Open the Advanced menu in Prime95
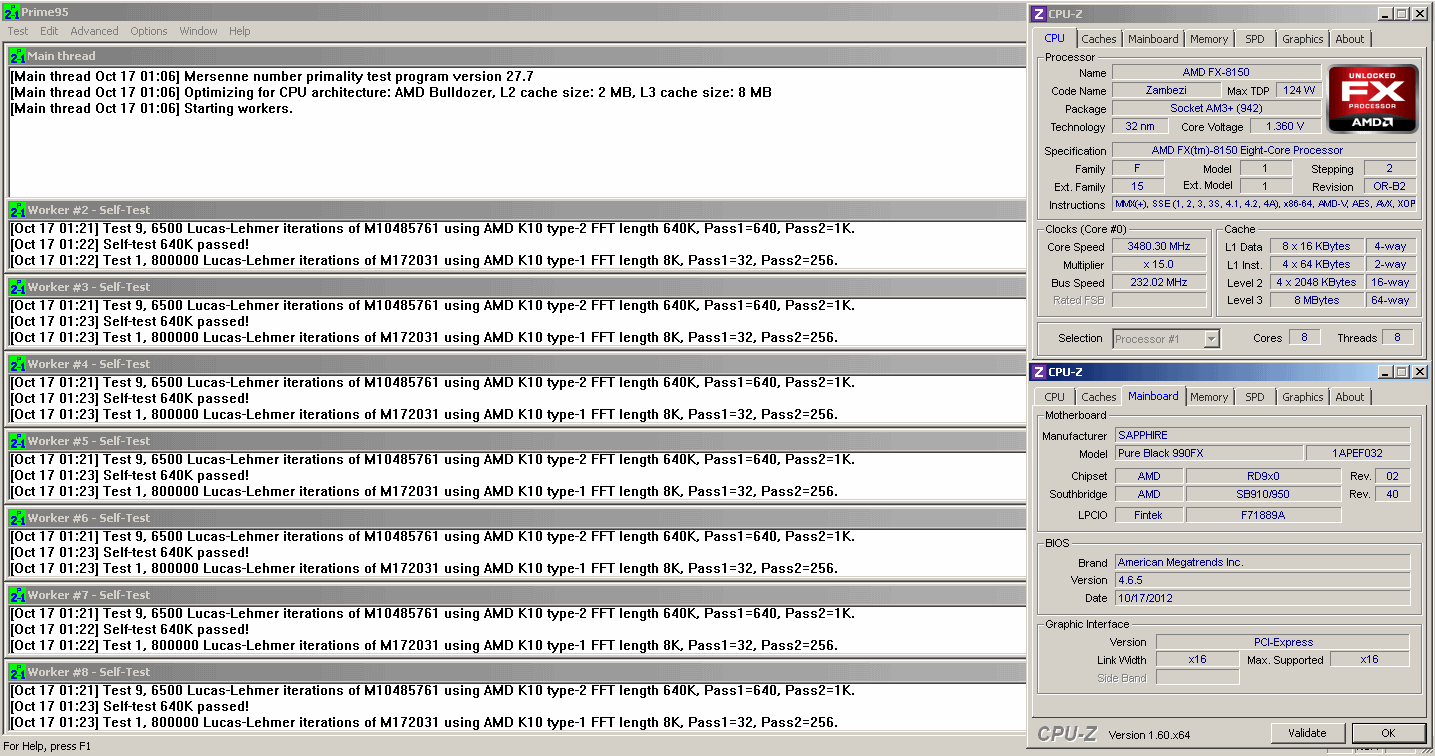Image resolution: width=1435 pixels, height=756 pixels. [x=94, y=31]
